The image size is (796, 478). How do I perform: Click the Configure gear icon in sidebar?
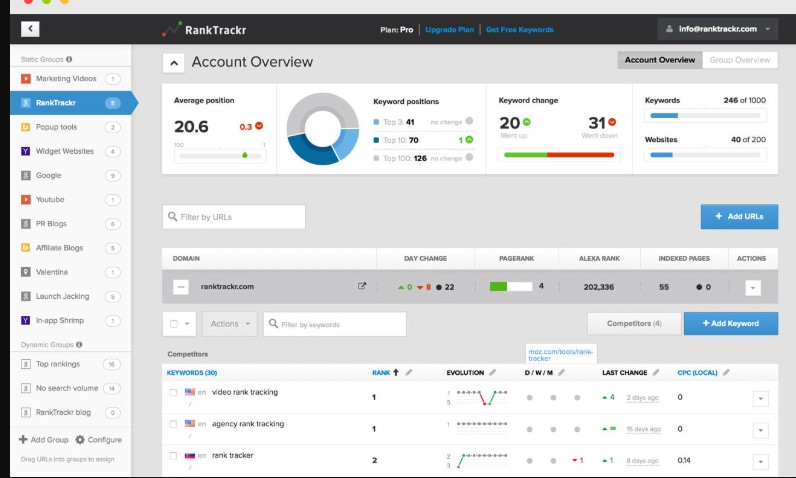(81, 439)
